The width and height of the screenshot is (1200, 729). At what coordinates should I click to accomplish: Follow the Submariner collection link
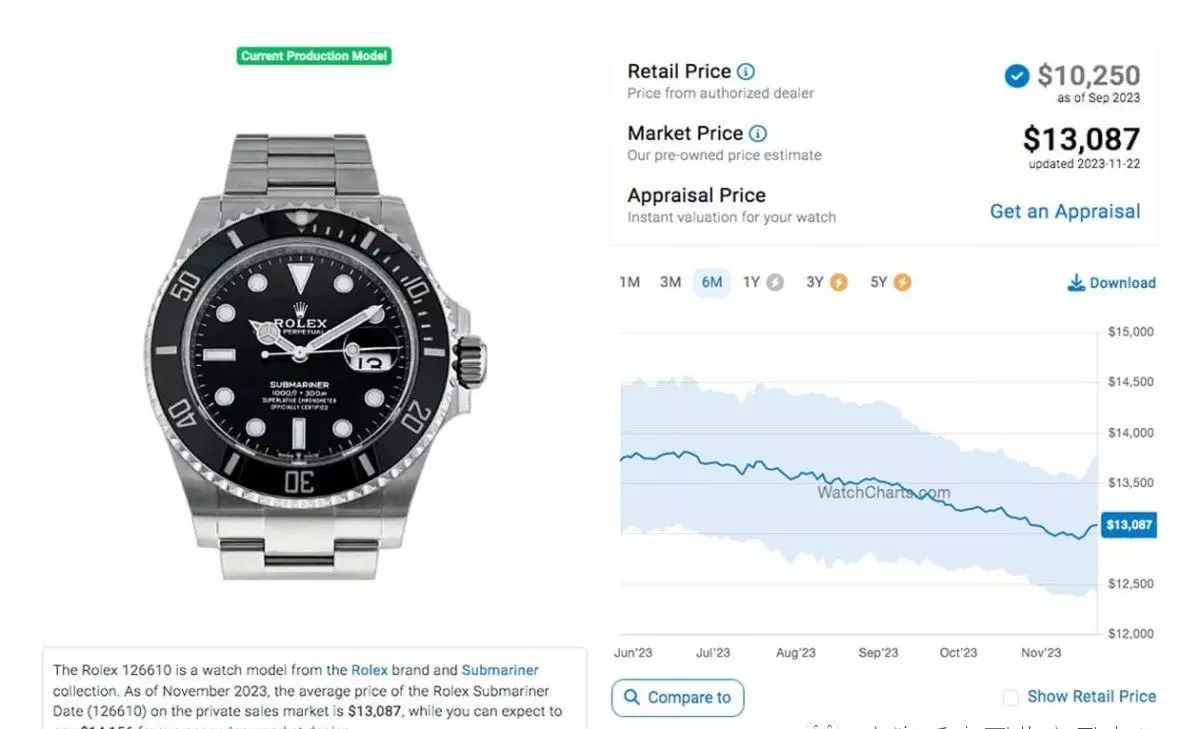(500, 670)
